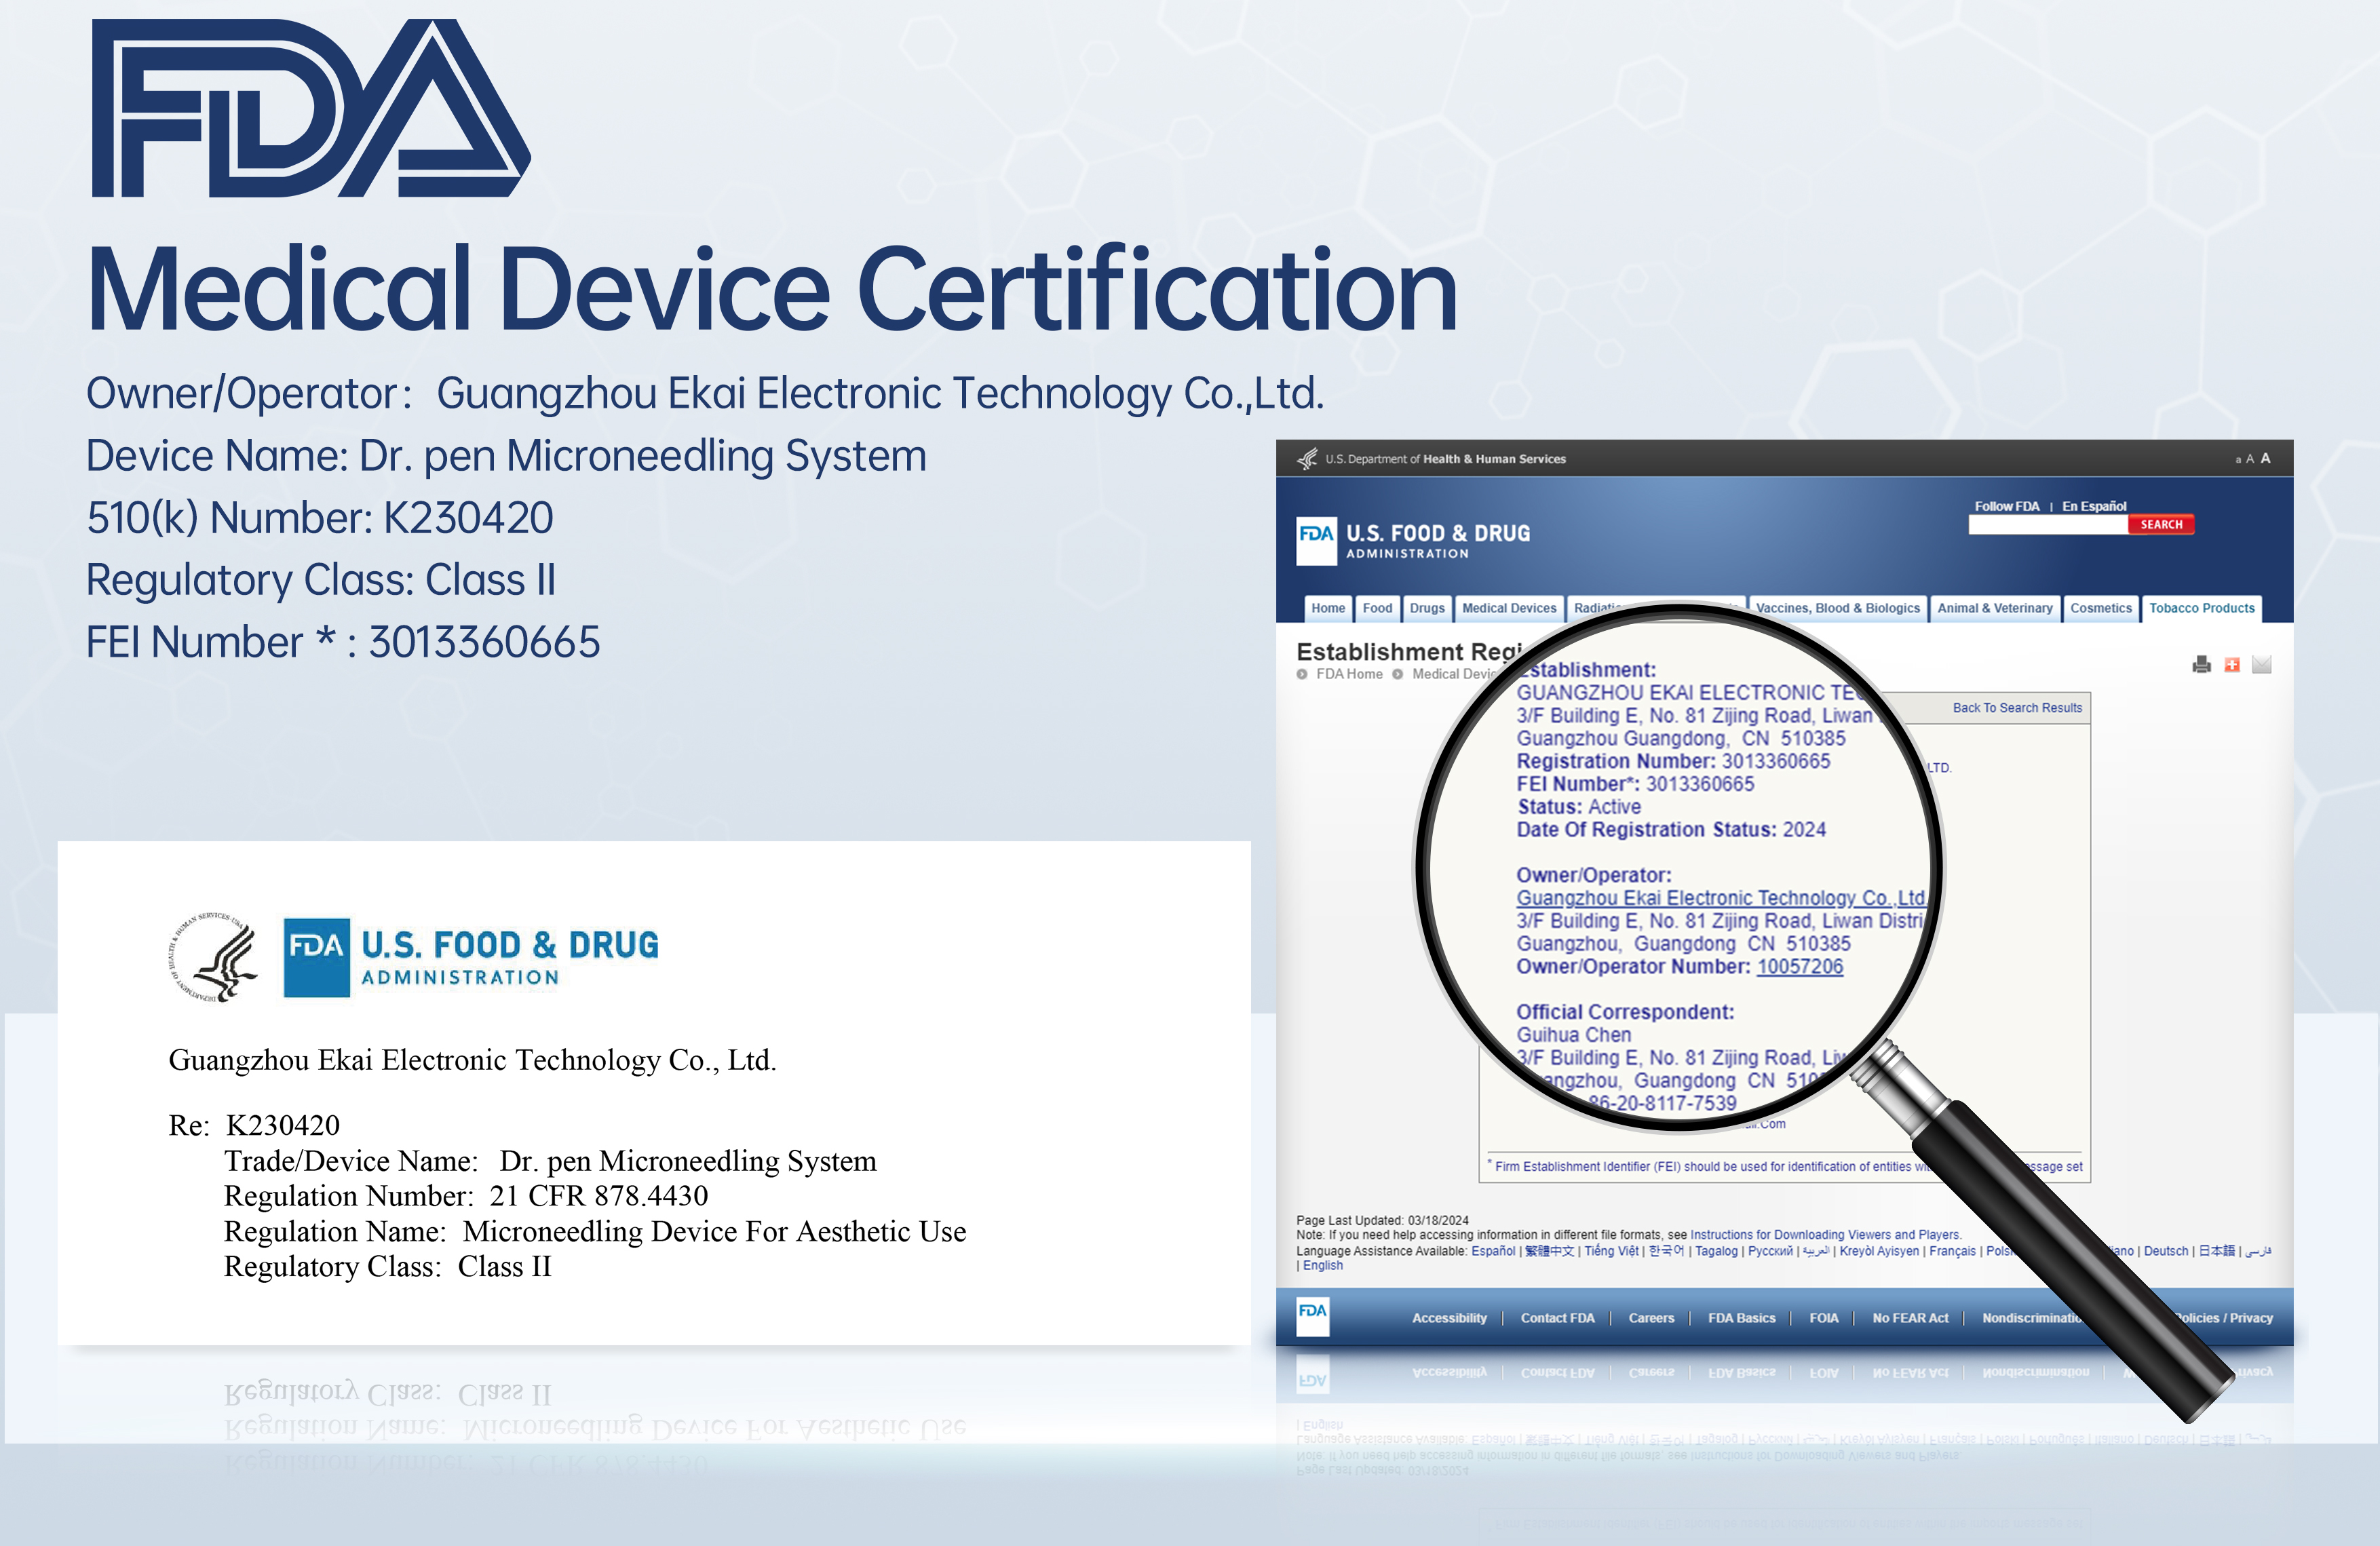The width and height of the screenshot is (2380, 1546).
Task: Open the Contact FDA footer link
Action: [1557, 1318]
